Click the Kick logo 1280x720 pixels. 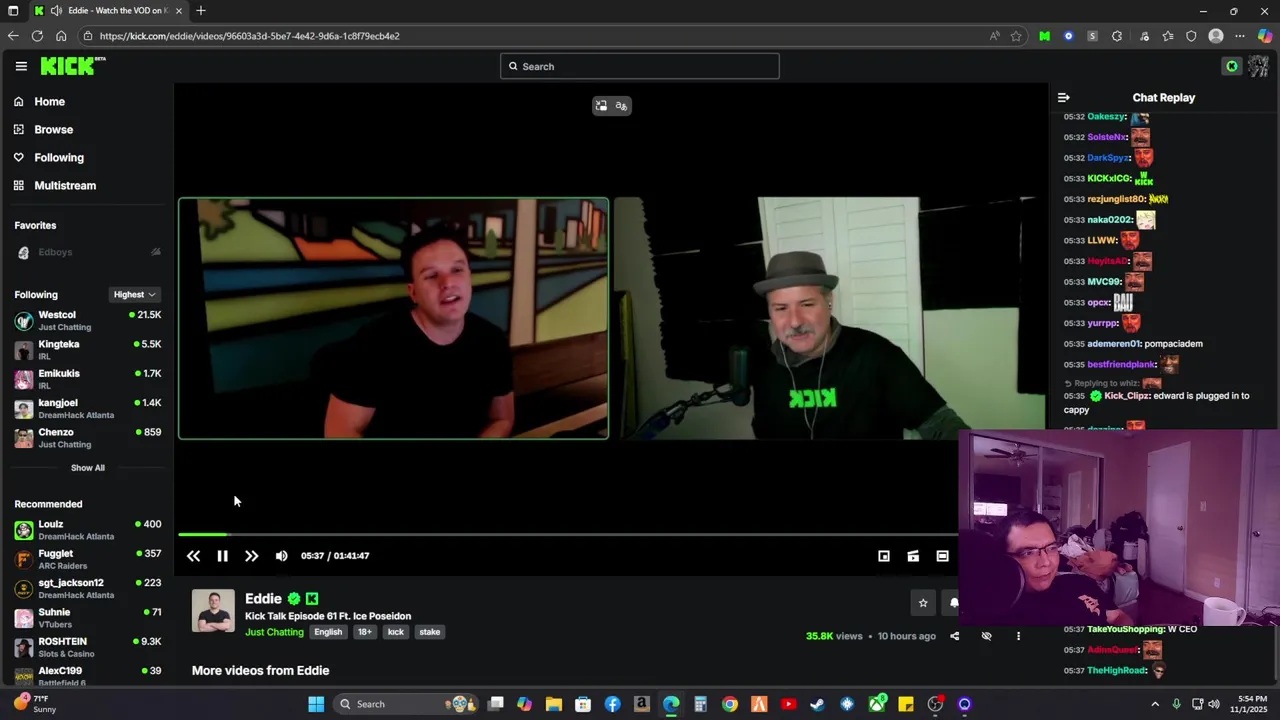click(73, 66)
